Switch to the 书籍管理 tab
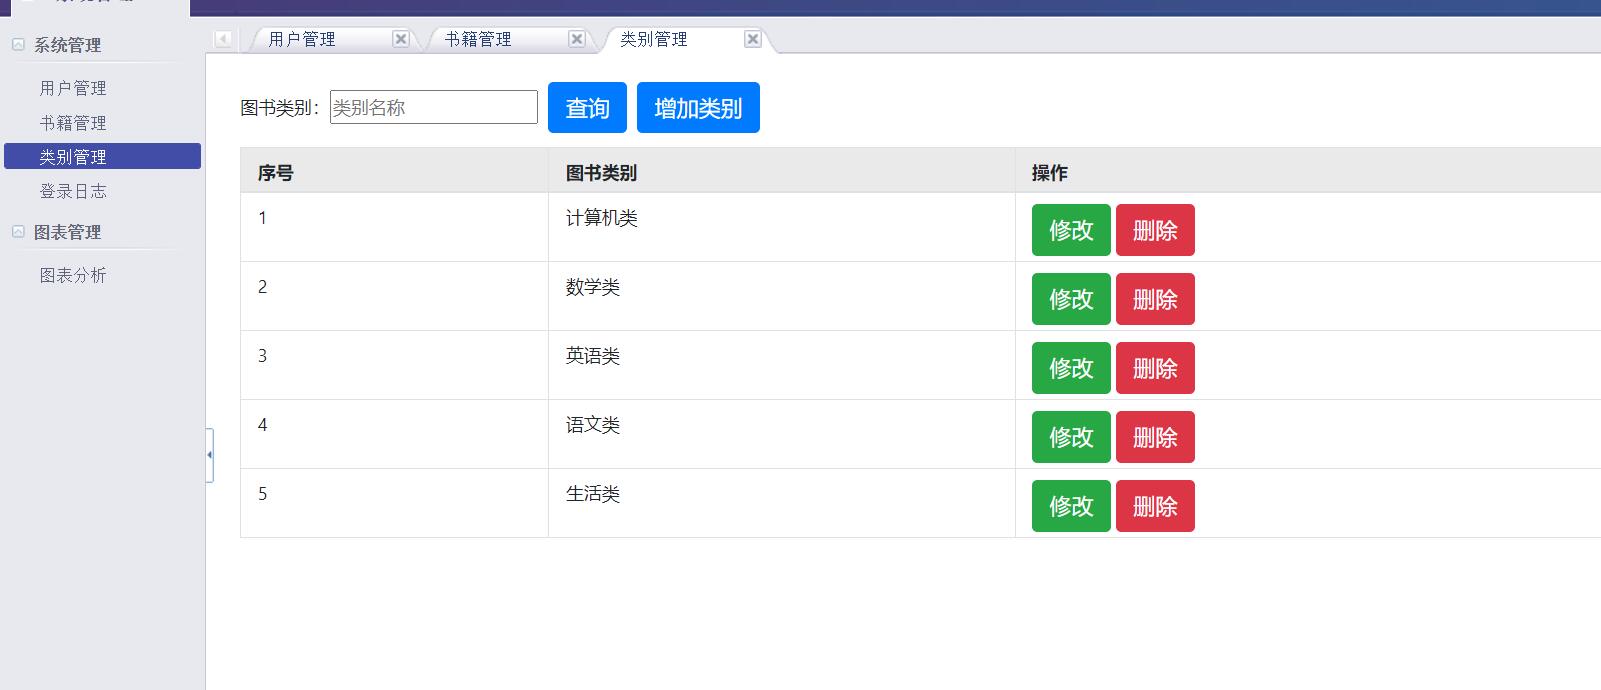This screenshot has width=1601, height=690. pos(478,39)
